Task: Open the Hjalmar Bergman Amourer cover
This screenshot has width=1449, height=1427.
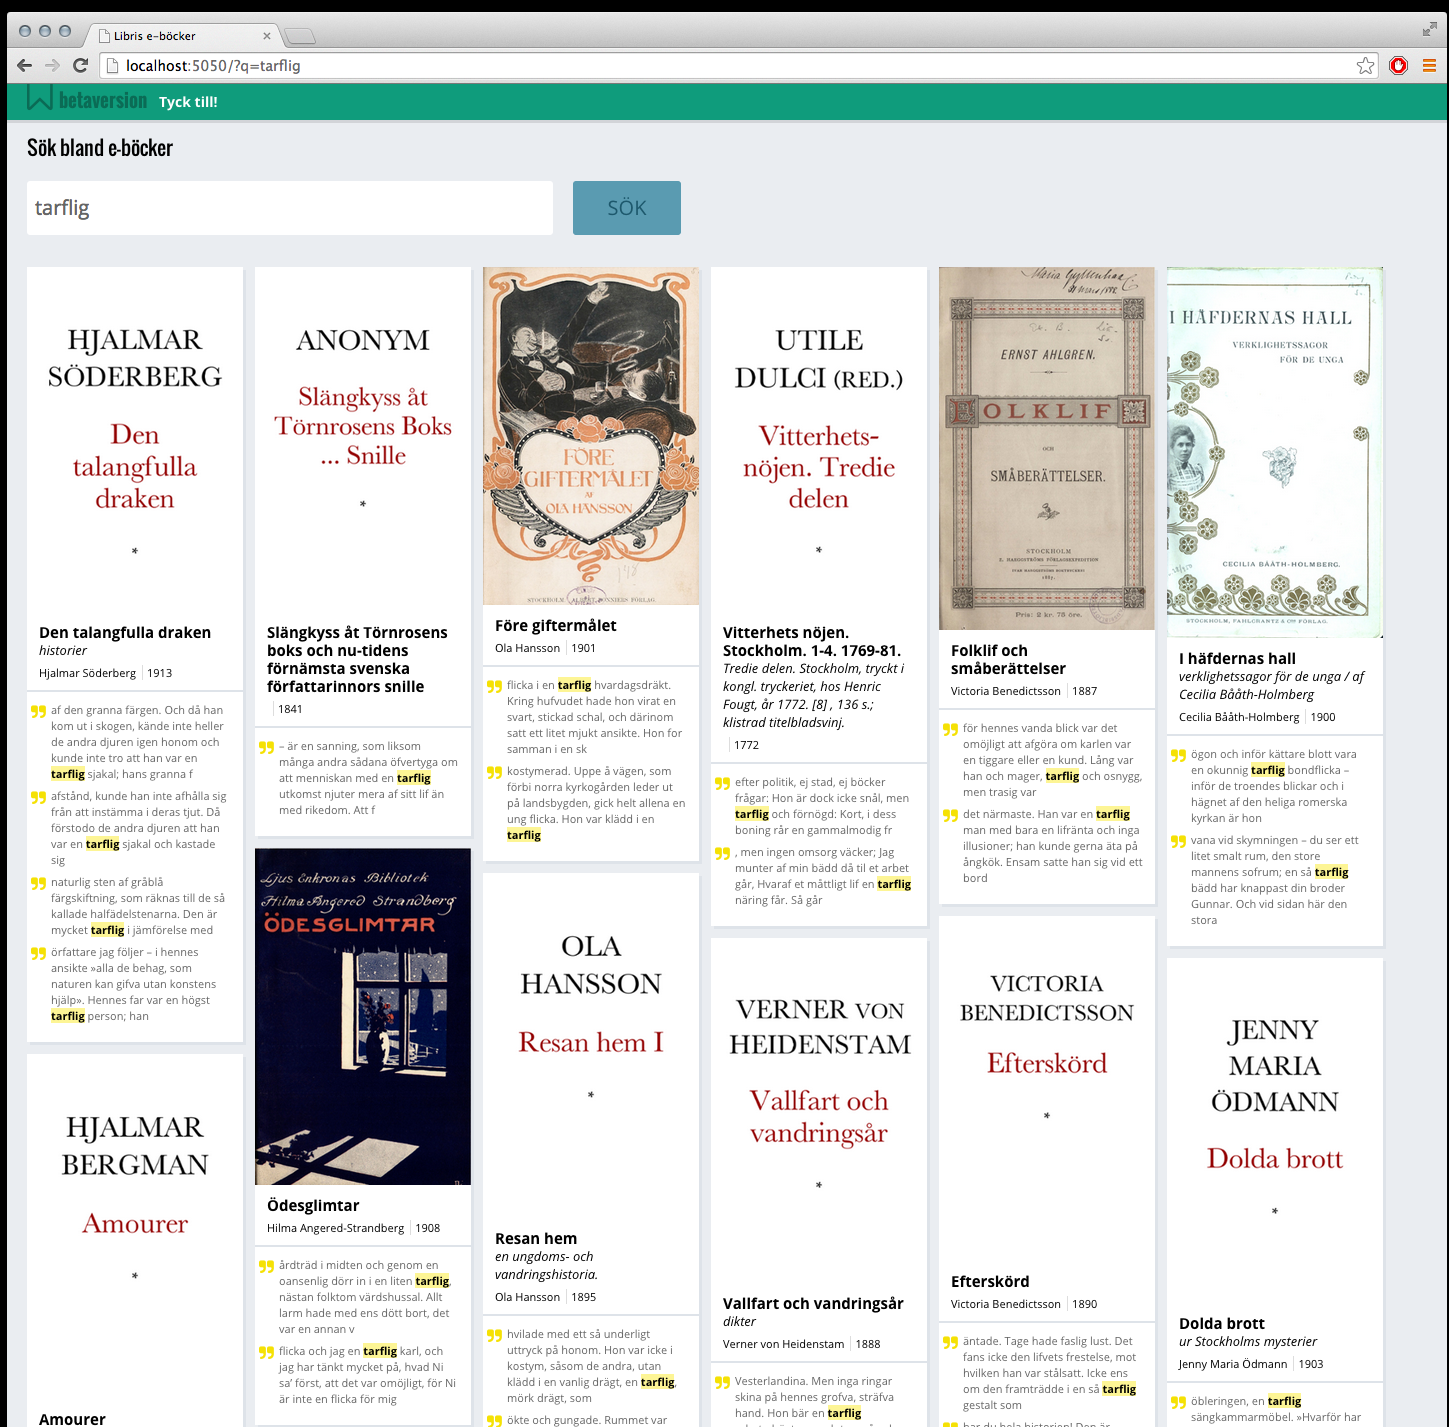Action: point(135,1226)
